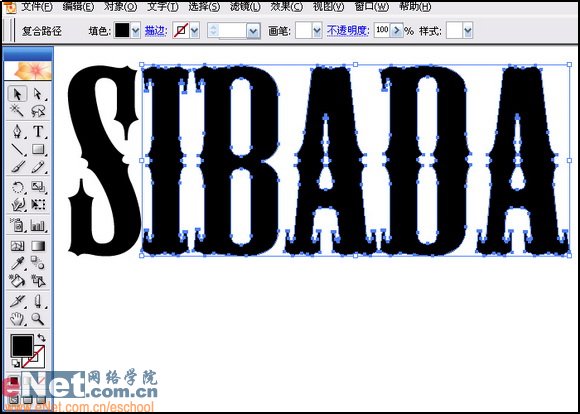This screenshot has width=580, height=414.
Task: Select the Live Paint Bucket tool
Action: [x=17, y=281]
